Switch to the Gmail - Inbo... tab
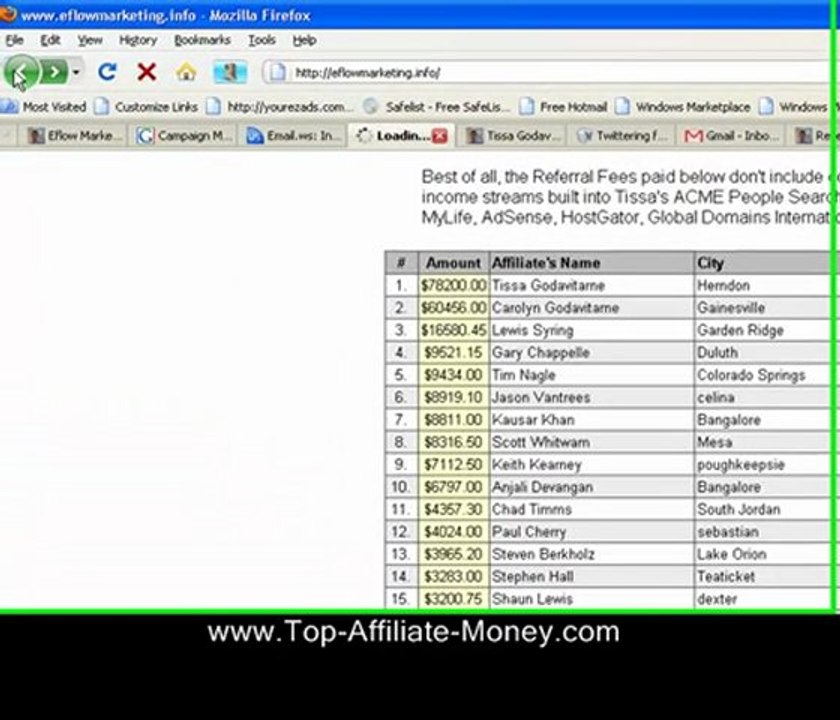 tap(731, 136)
